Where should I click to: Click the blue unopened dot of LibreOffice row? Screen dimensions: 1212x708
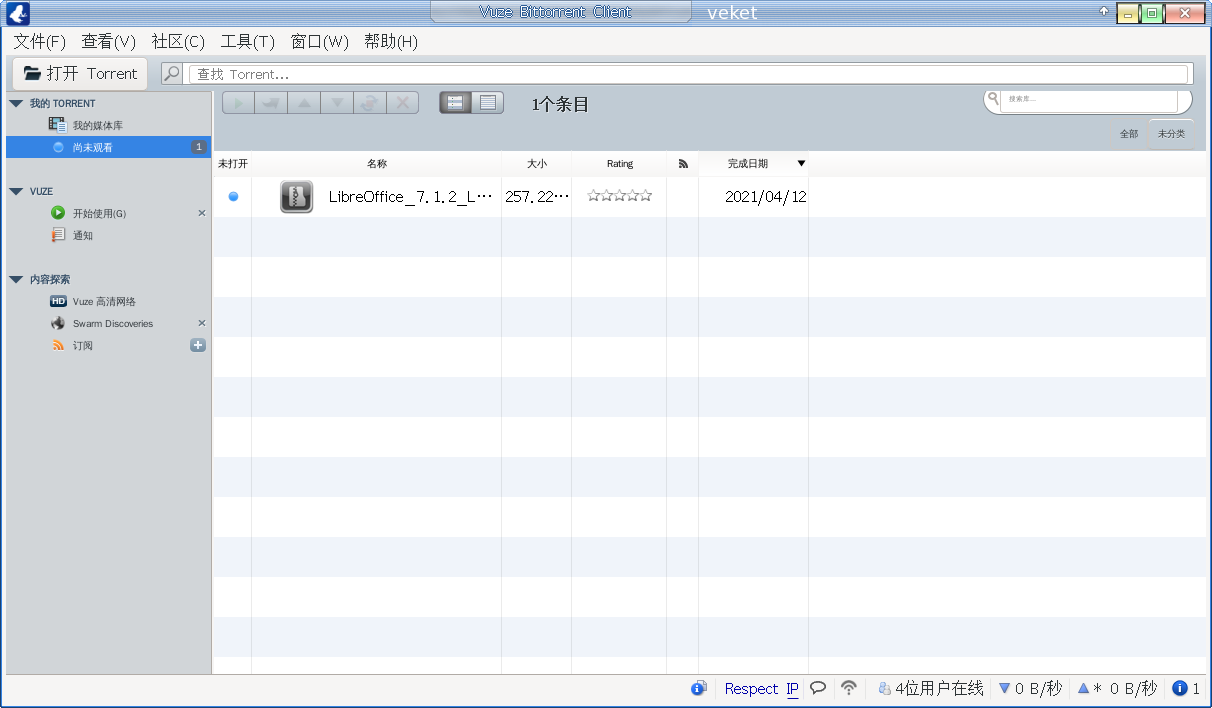(233, 197)
